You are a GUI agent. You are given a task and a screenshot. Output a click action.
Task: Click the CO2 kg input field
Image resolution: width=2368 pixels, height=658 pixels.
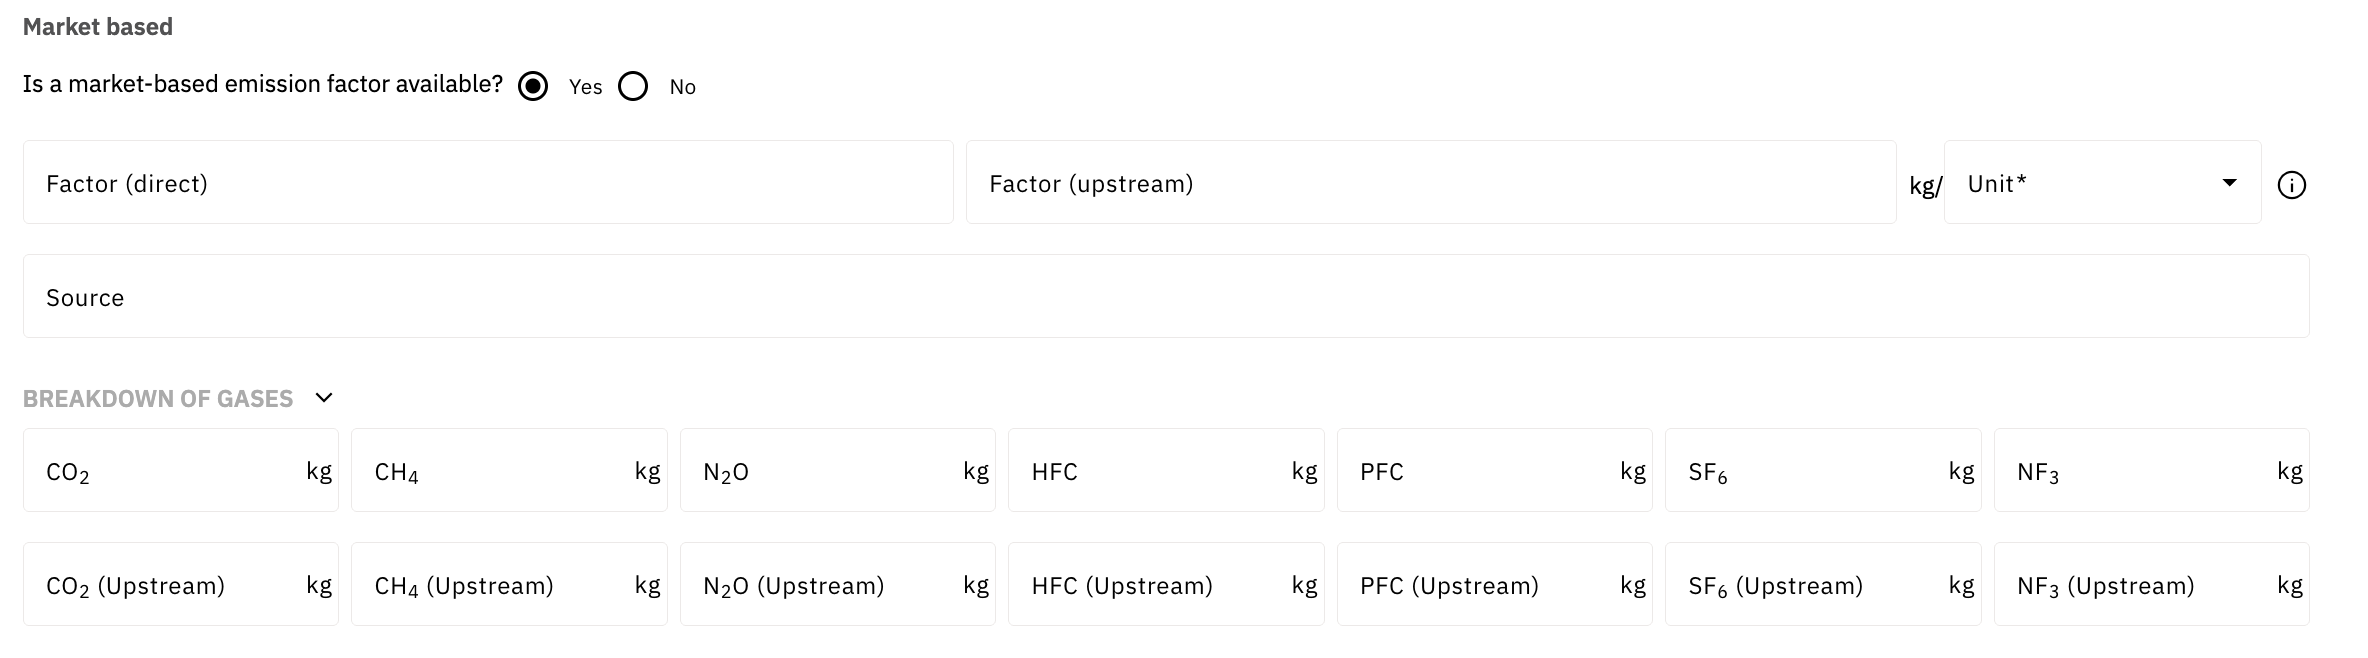pyautogui.click(x=170, y=471)
